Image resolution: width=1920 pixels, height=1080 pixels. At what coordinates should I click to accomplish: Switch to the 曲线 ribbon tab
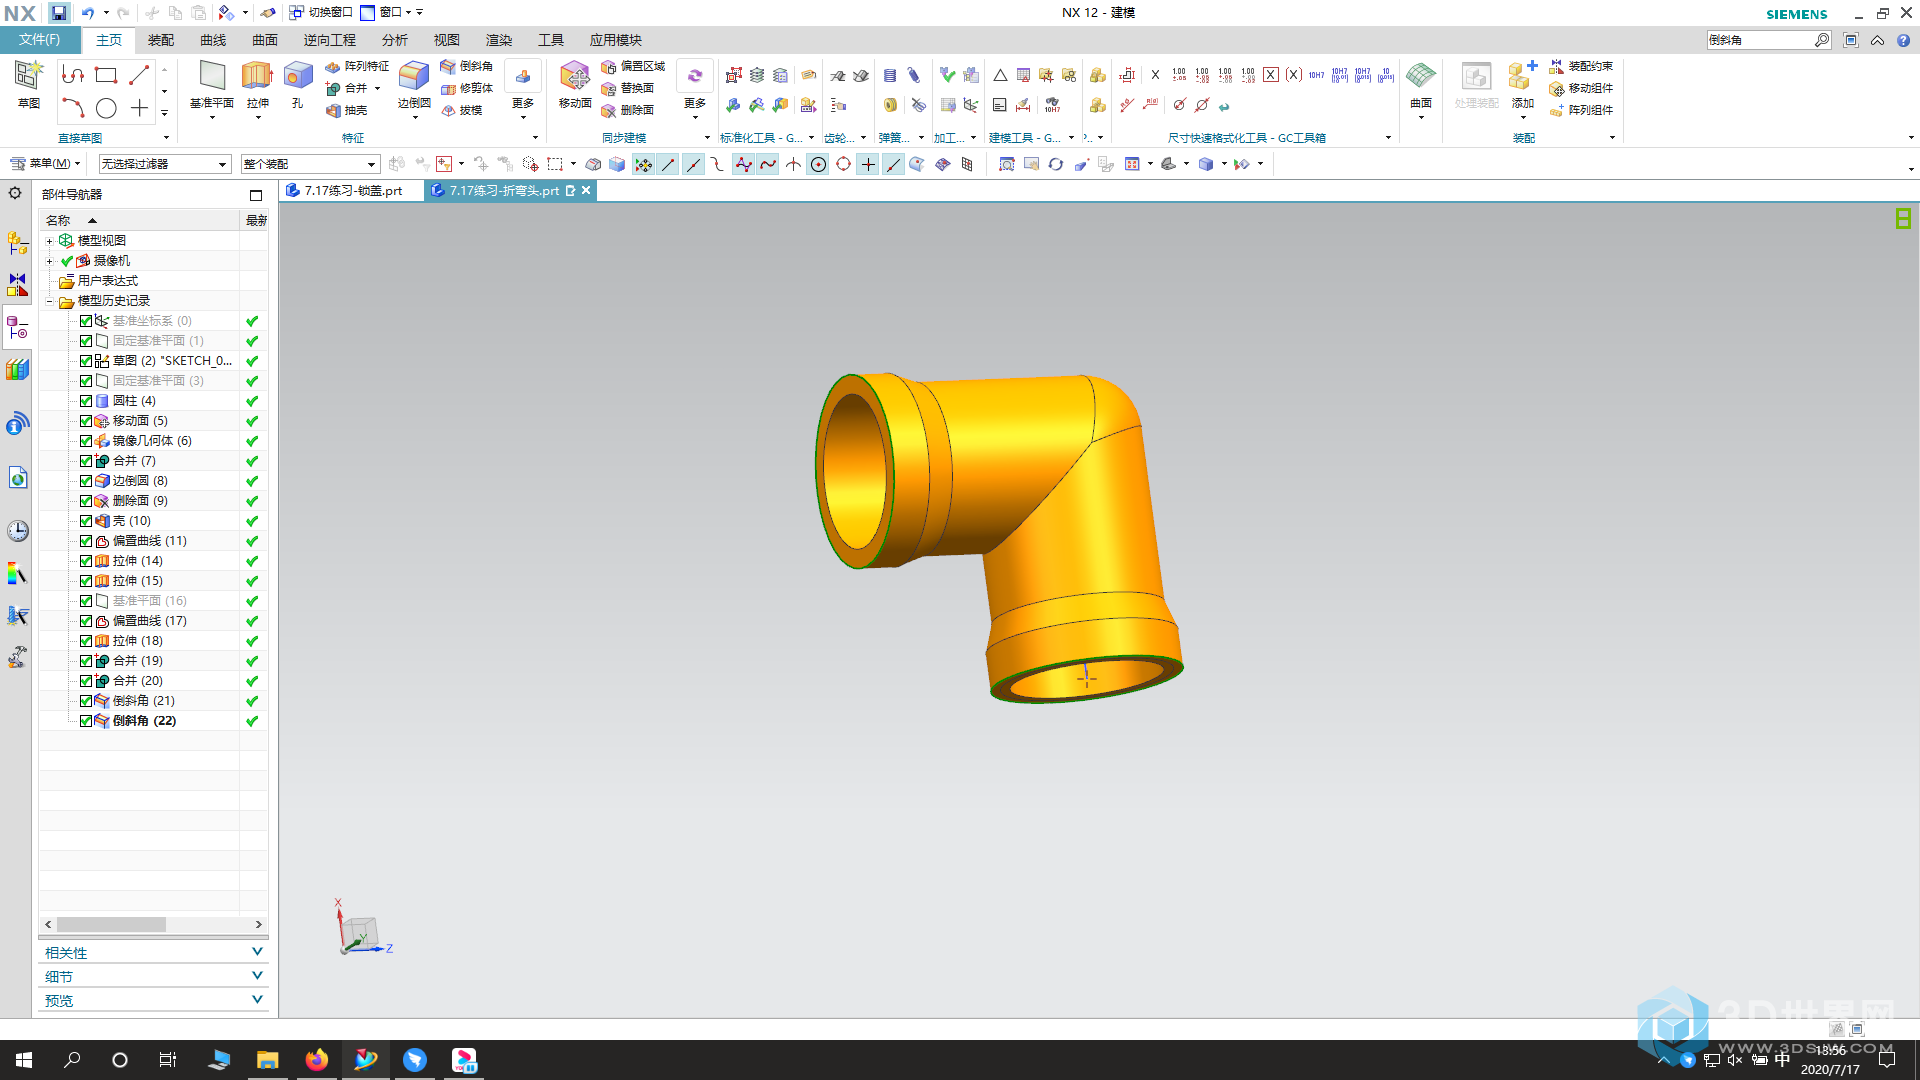[x=213, y=40]
